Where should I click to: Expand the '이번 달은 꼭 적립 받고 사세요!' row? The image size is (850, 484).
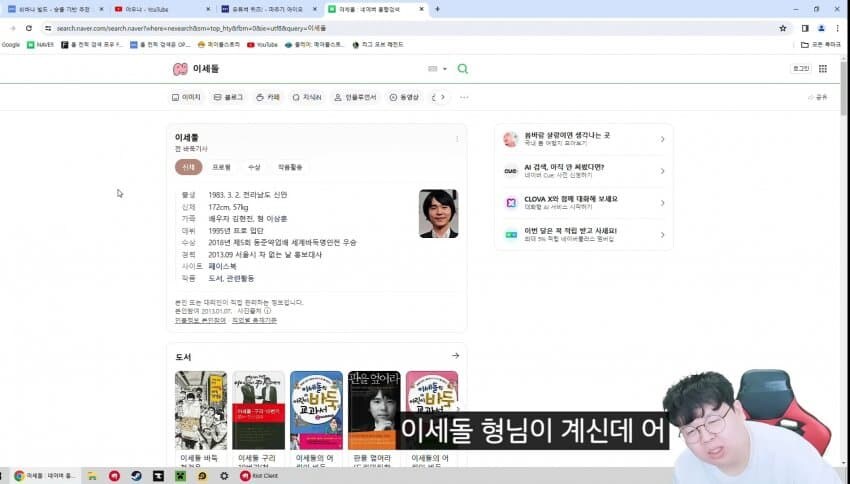(x=584, y=235)
